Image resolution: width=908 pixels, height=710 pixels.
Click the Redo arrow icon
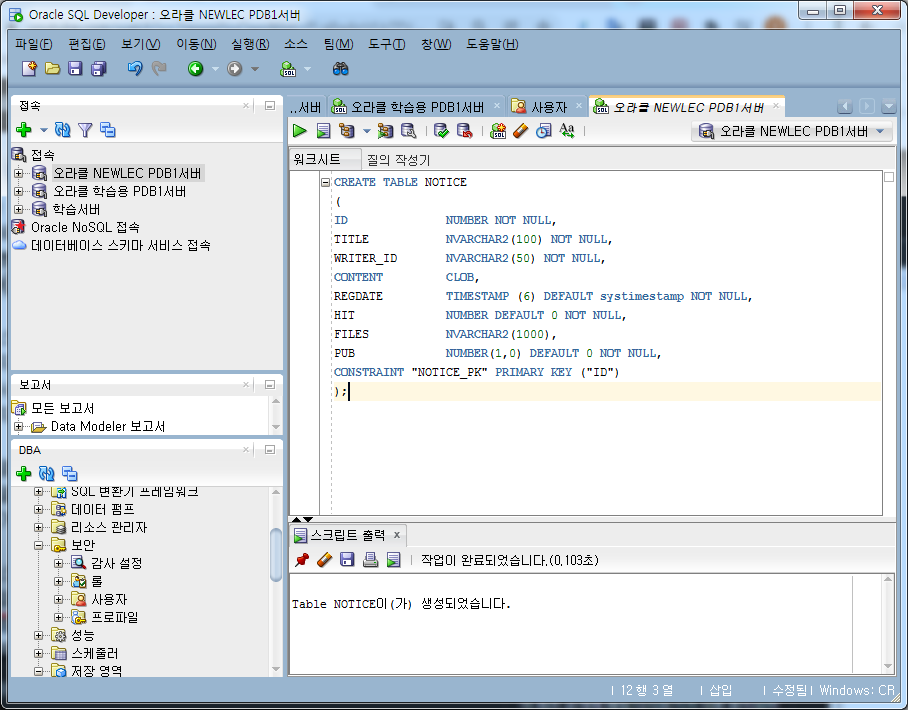tap(159, 68)
